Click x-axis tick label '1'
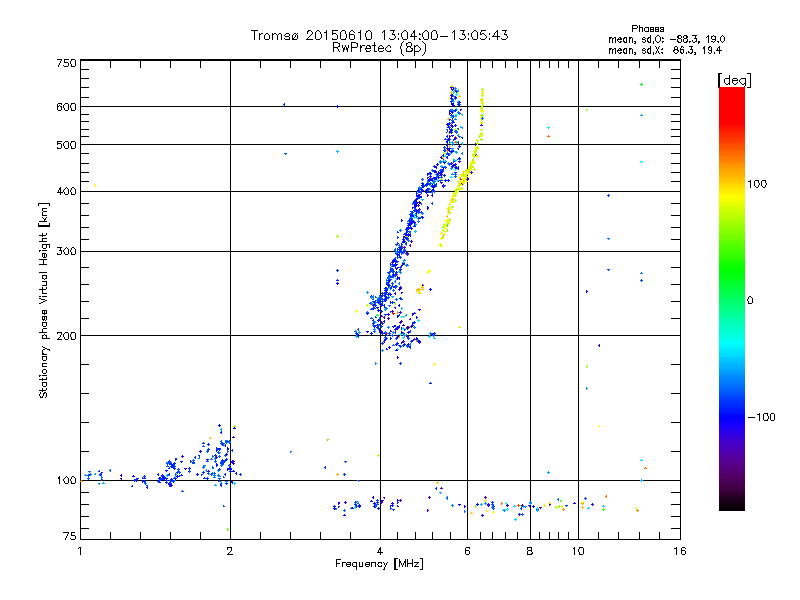 [x=80, y=551]
